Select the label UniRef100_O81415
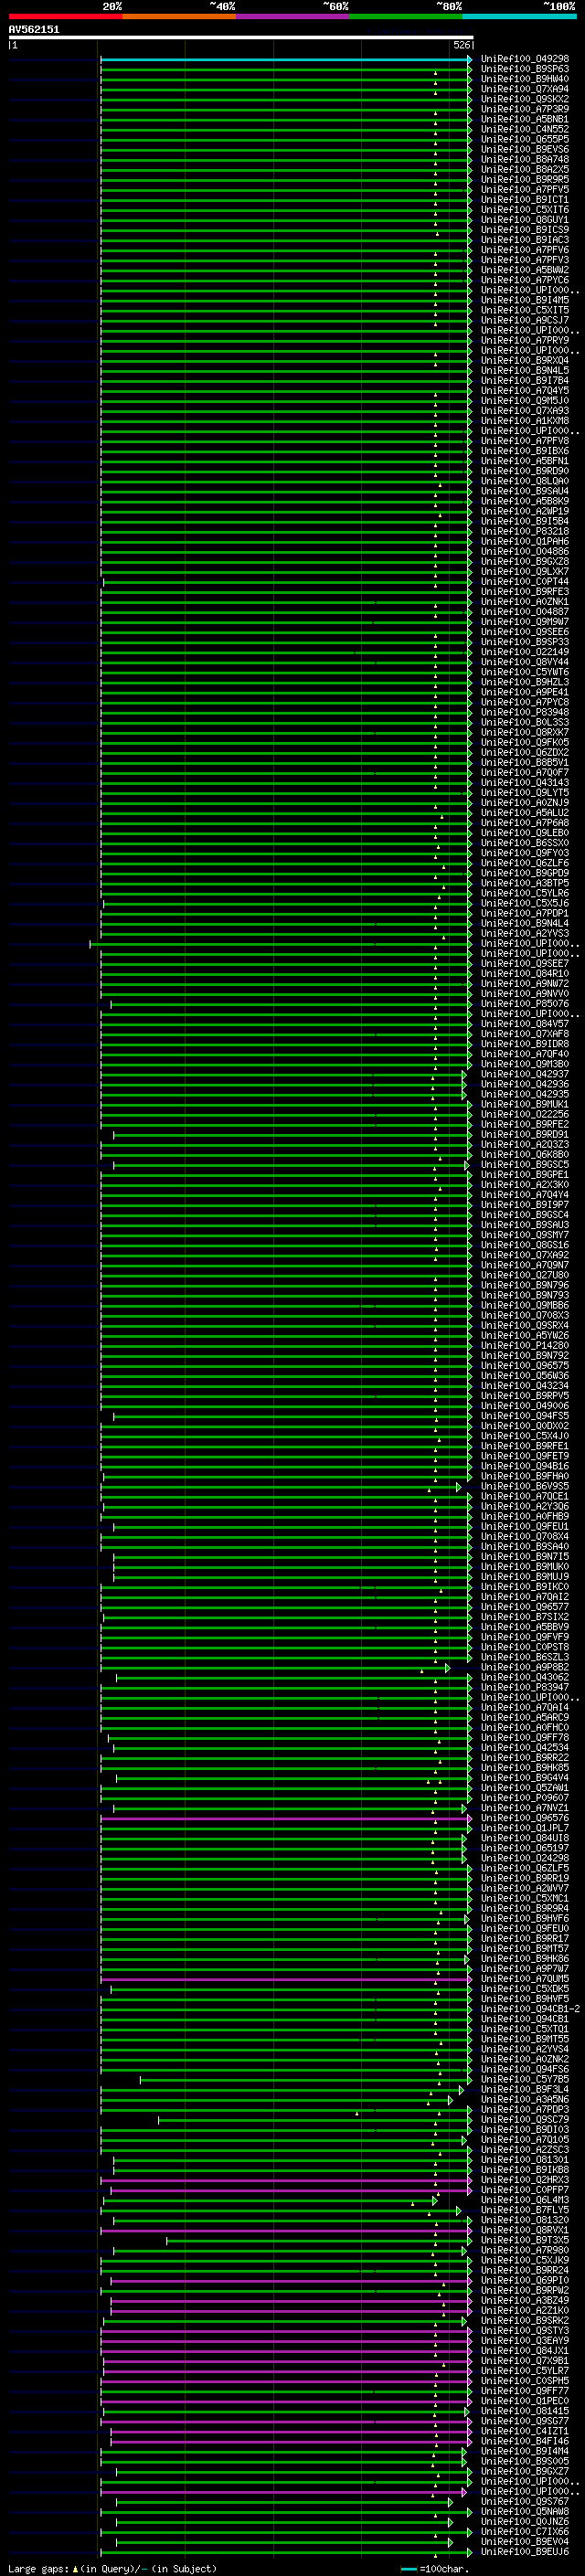This screenshot has height=2576, width=585. pos(525,2411)
